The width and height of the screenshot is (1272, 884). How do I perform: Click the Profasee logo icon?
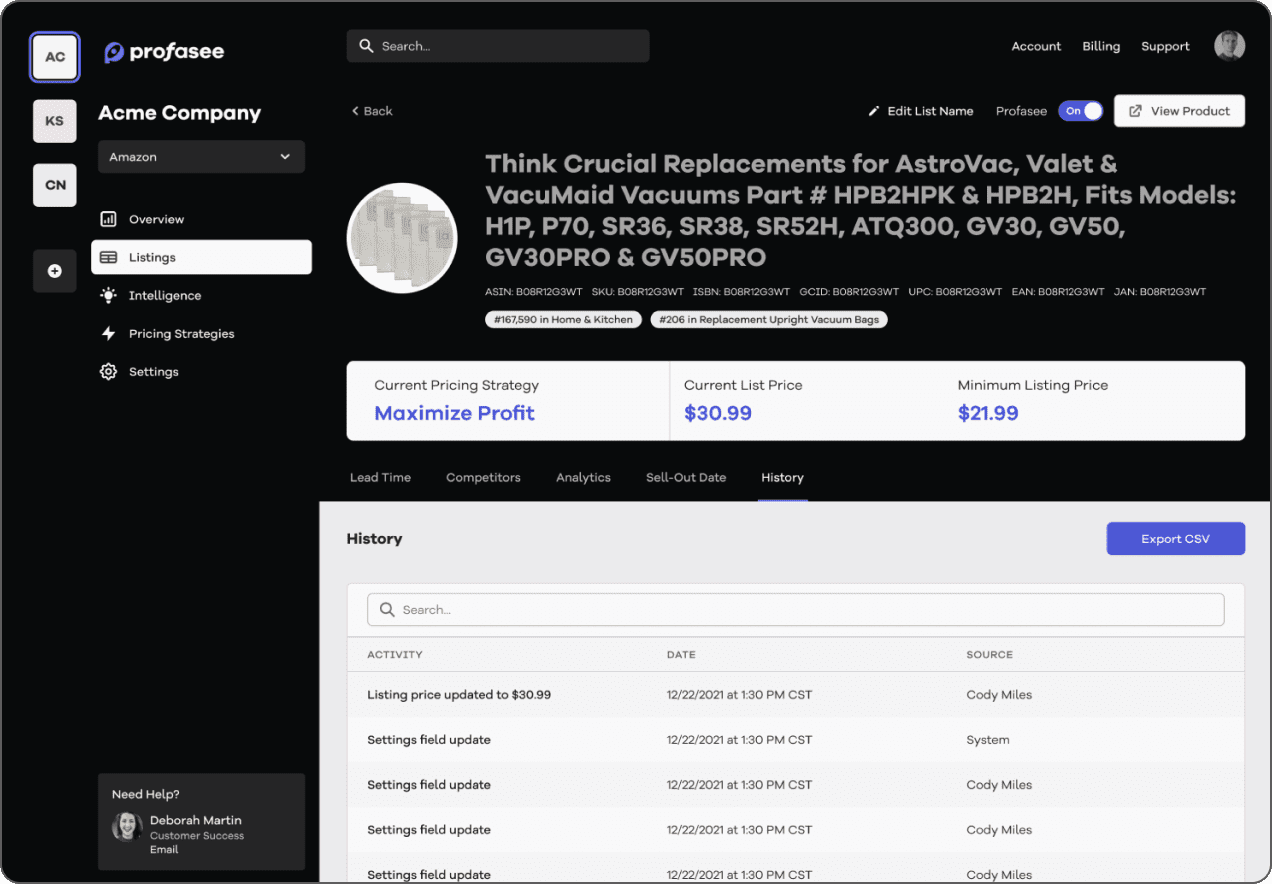(x=114, y=52)
